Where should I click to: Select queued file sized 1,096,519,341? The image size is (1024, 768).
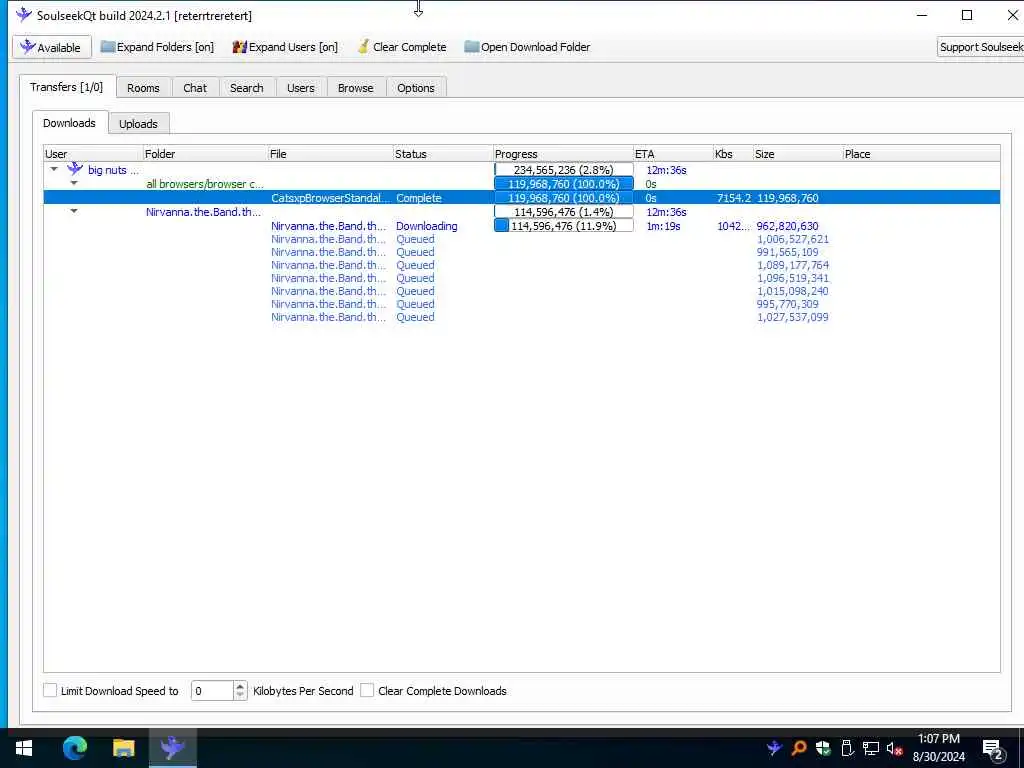tap(522, 278)
